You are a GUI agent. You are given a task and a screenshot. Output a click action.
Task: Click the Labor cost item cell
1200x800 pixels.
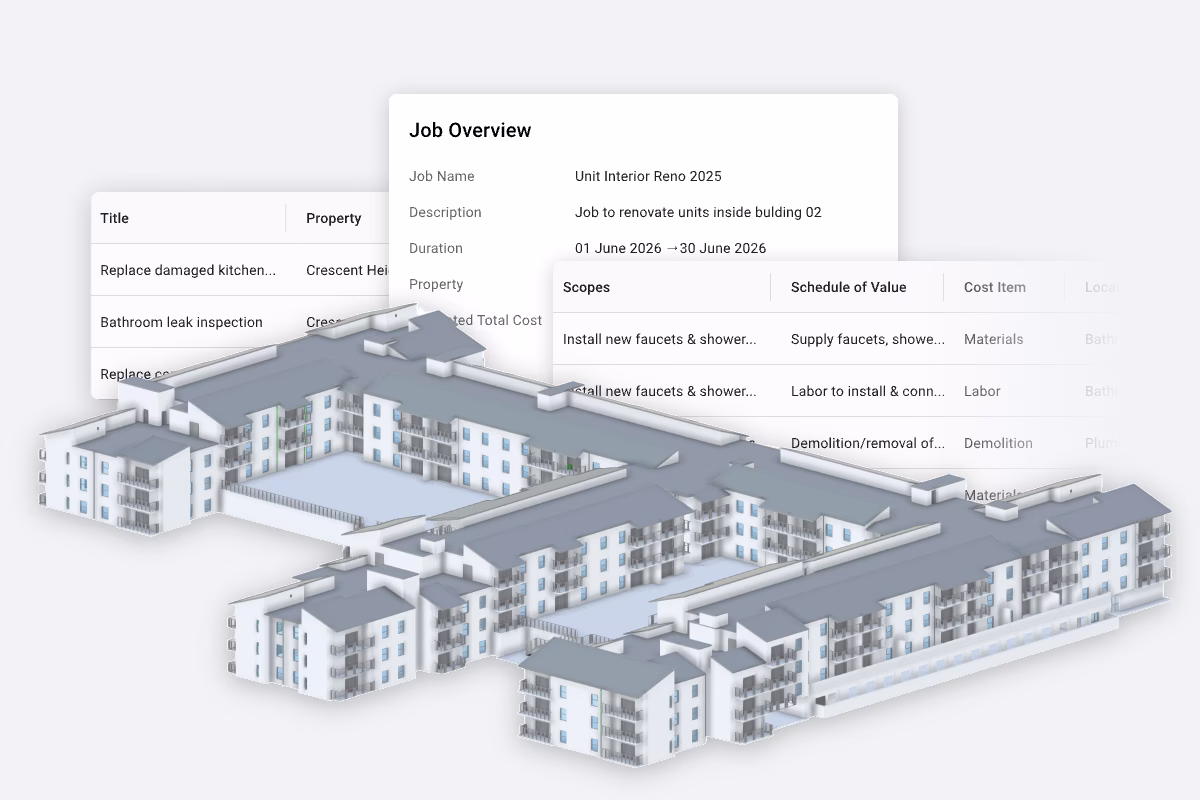coord(982,391)
